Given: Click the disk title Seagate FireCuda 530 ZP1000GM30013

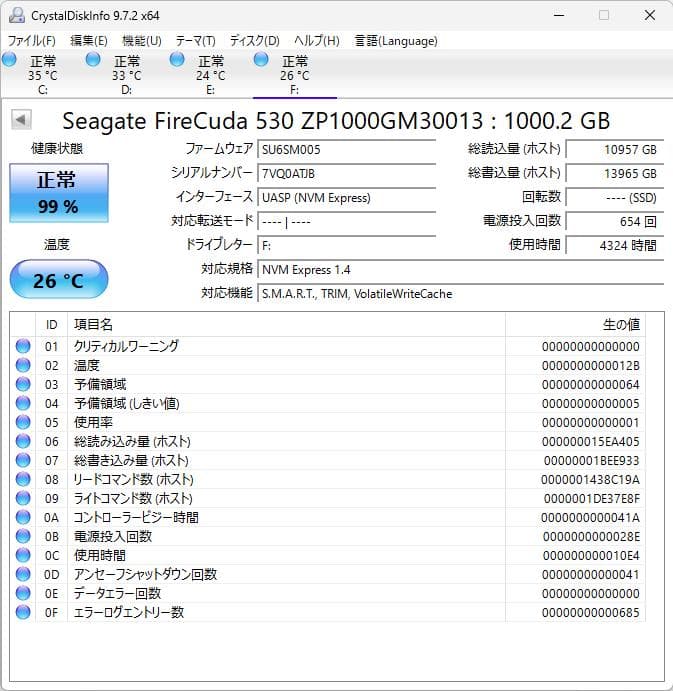Looking at the screenshot, I should (272, 121).
